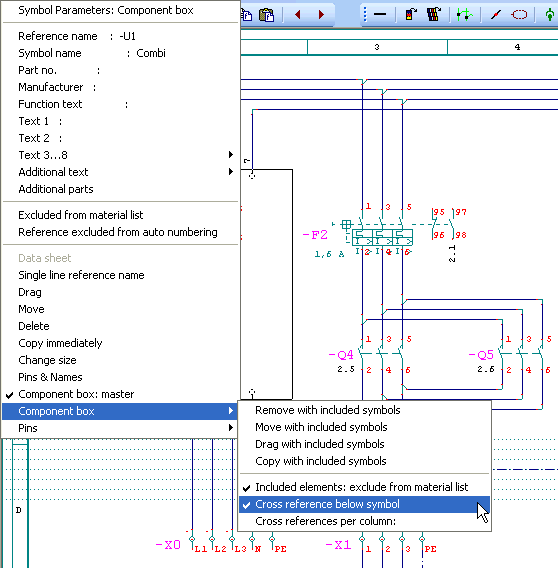Go to next page with right red arrow
558x568 pixels.
321,14
